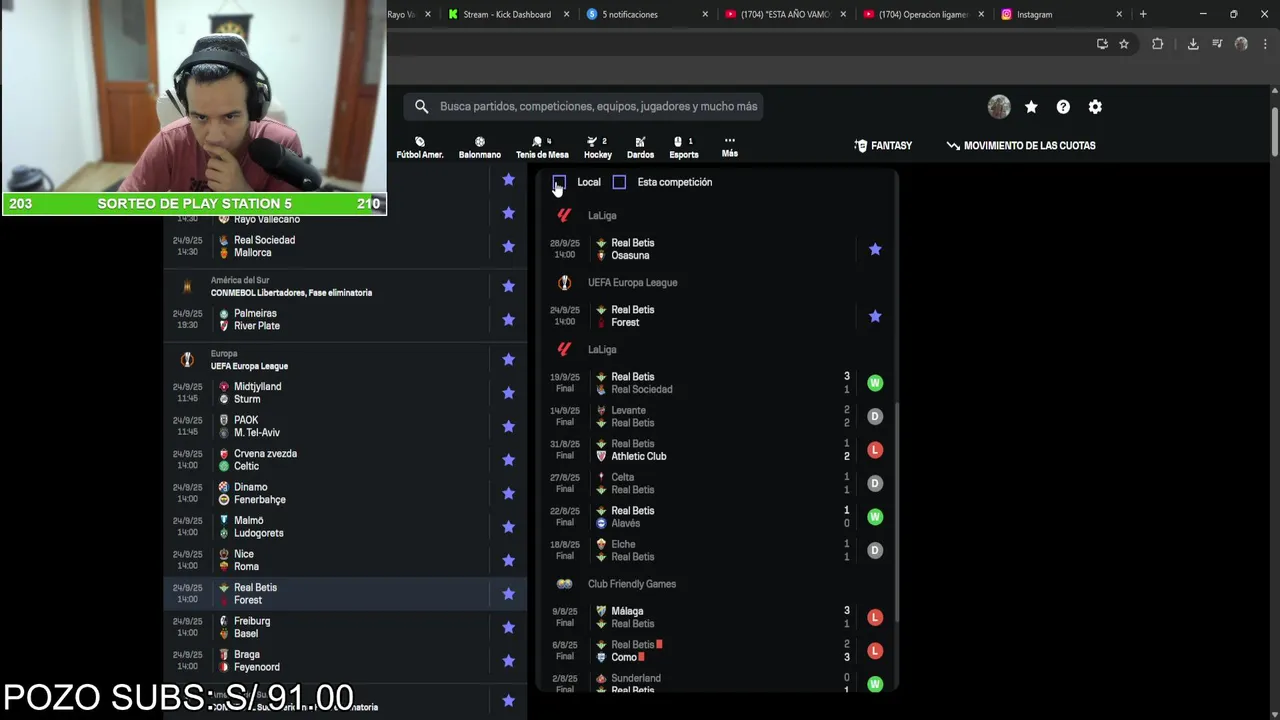
Task: Open MOVIMIENTO DE LAS CUOTAS
Action: coord(1021,146)
